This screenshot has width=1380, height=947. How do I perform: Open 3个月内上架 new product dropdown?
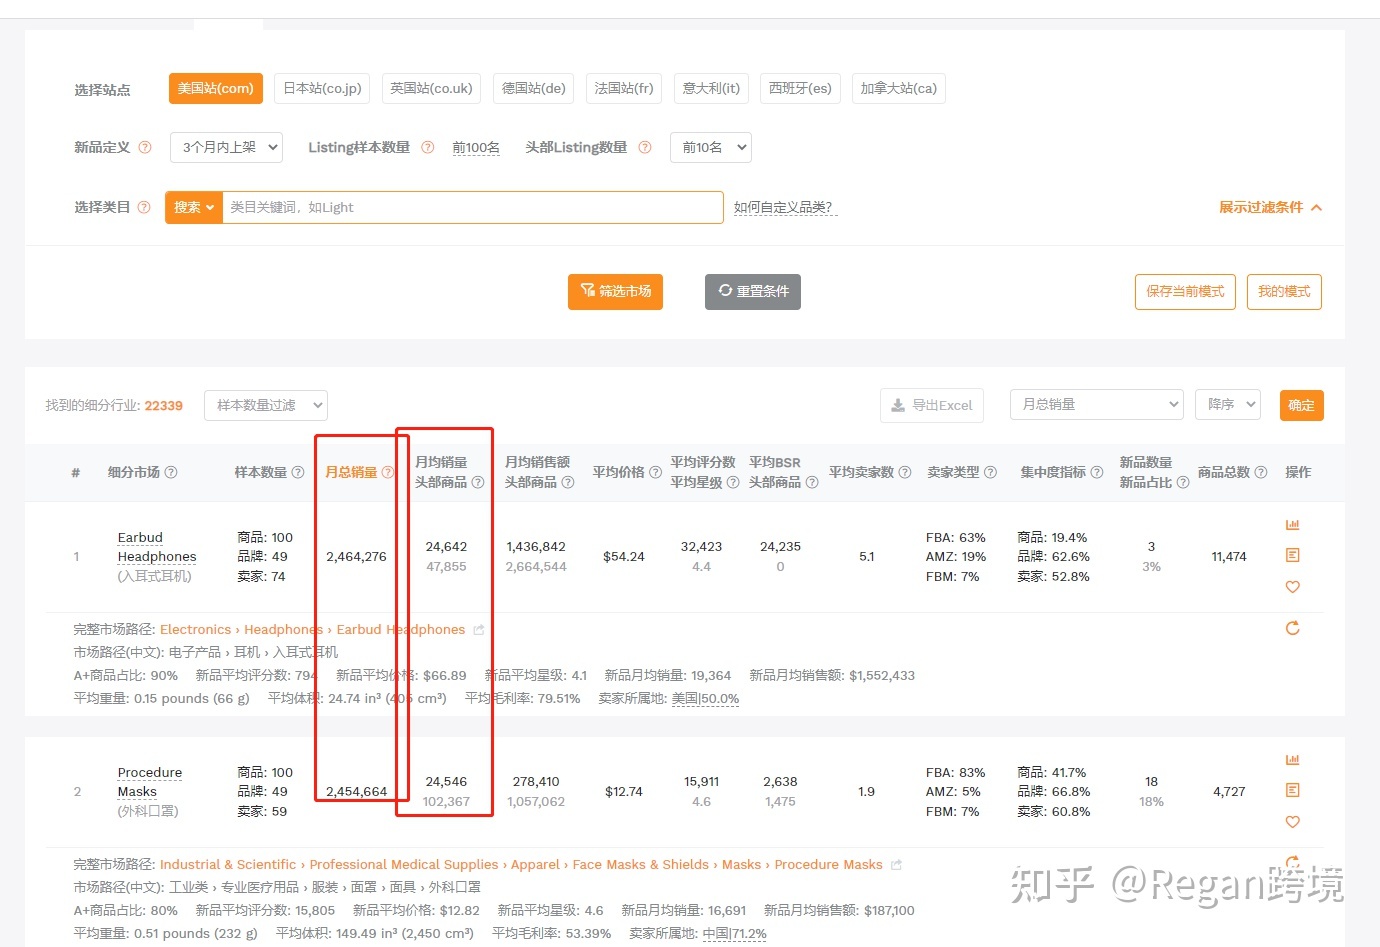(226, 147)
